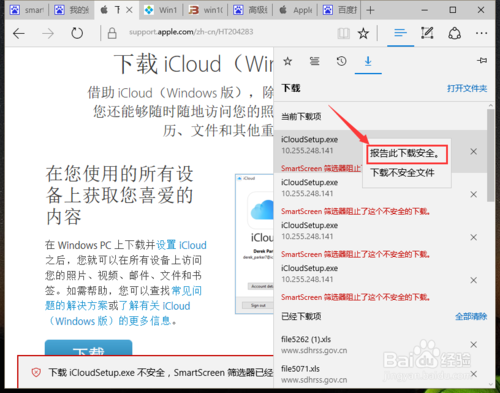Open a new tab with plus button
Viewport: 500px width, 393px height.
[x=370, y=10]
